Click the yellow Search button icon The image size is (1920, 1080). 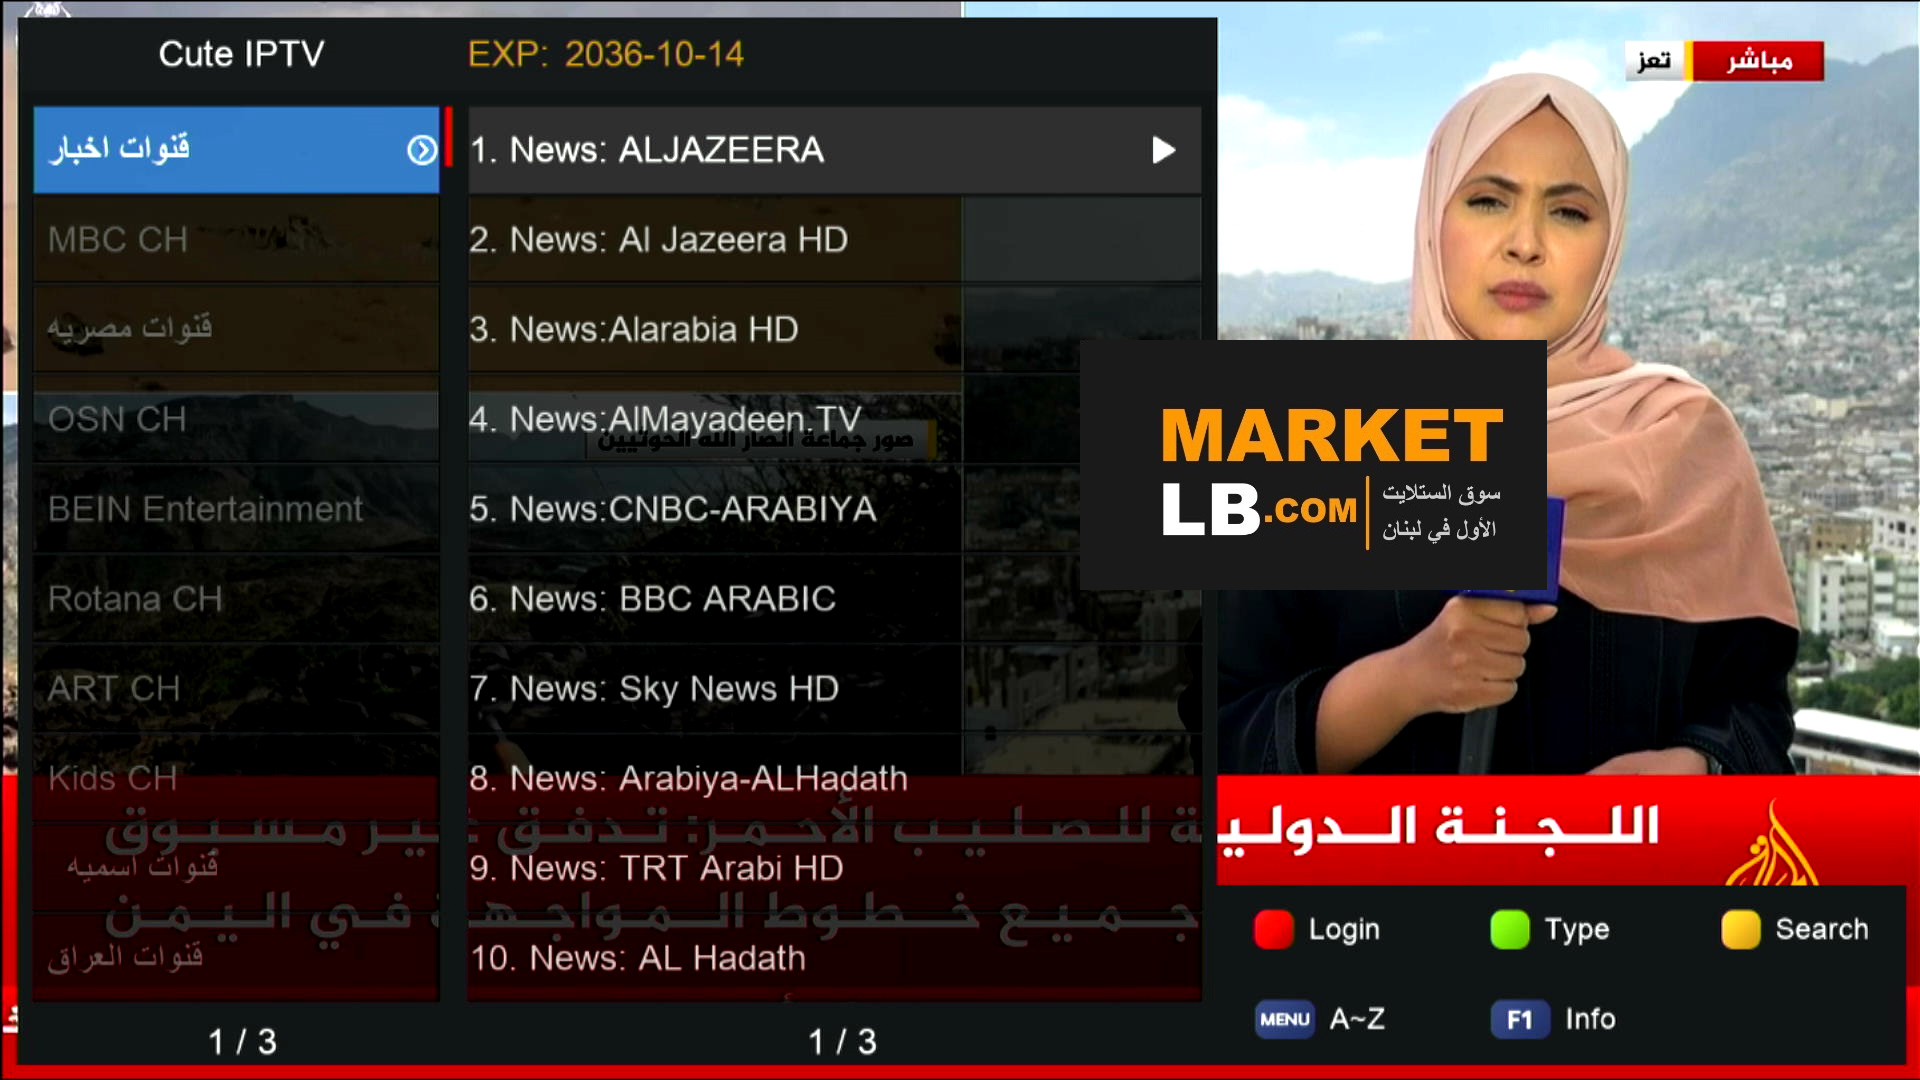pyautogui.click(x=1741, y=929)
